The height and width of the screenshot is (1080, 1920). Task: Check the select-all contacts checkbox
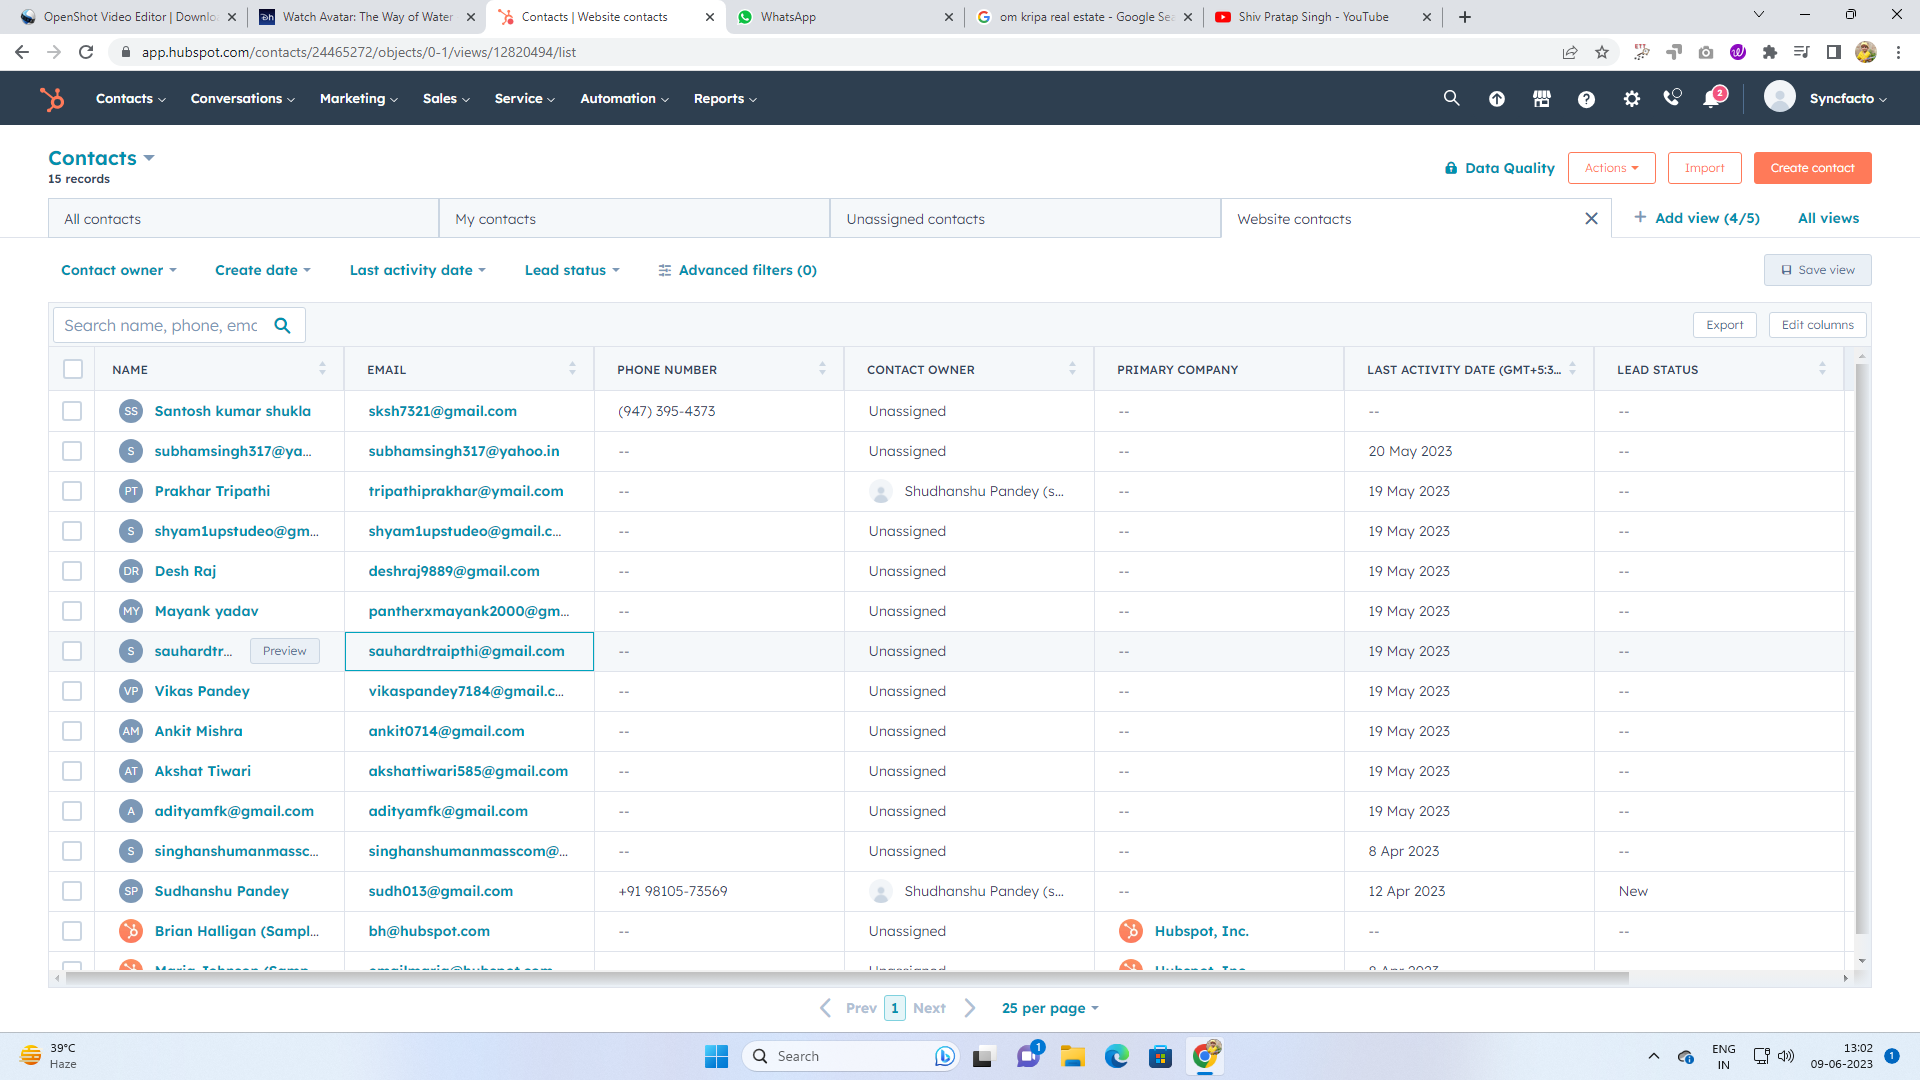pos(73,369)
